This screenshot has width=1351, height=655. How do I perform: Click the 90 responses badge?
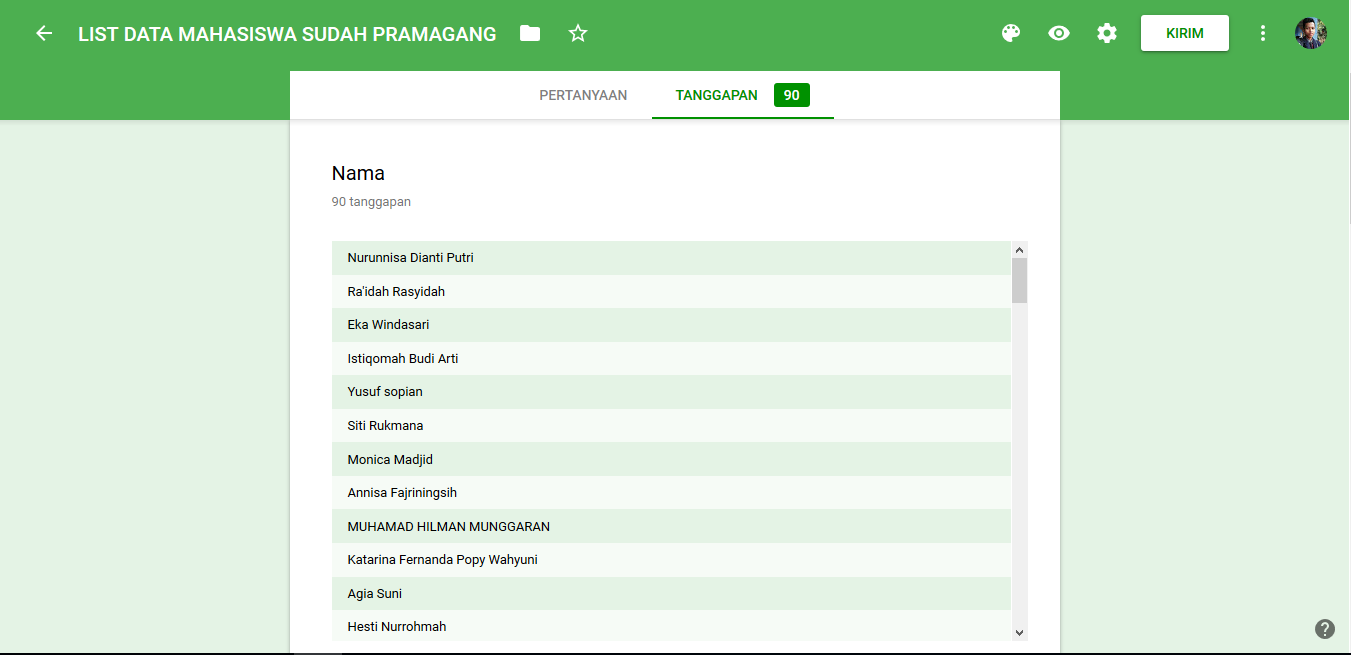[x=791, y=95]
